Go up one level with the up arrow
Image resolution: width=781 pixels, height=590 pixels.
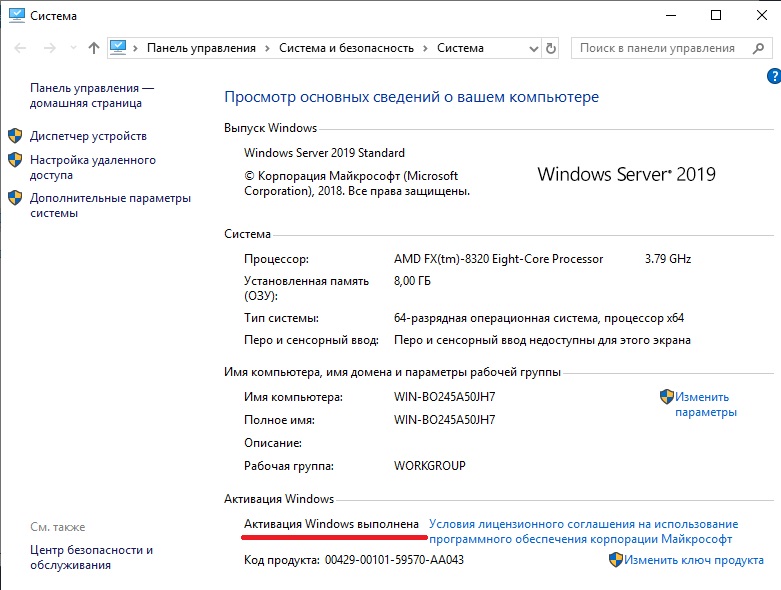coord(94,48)
